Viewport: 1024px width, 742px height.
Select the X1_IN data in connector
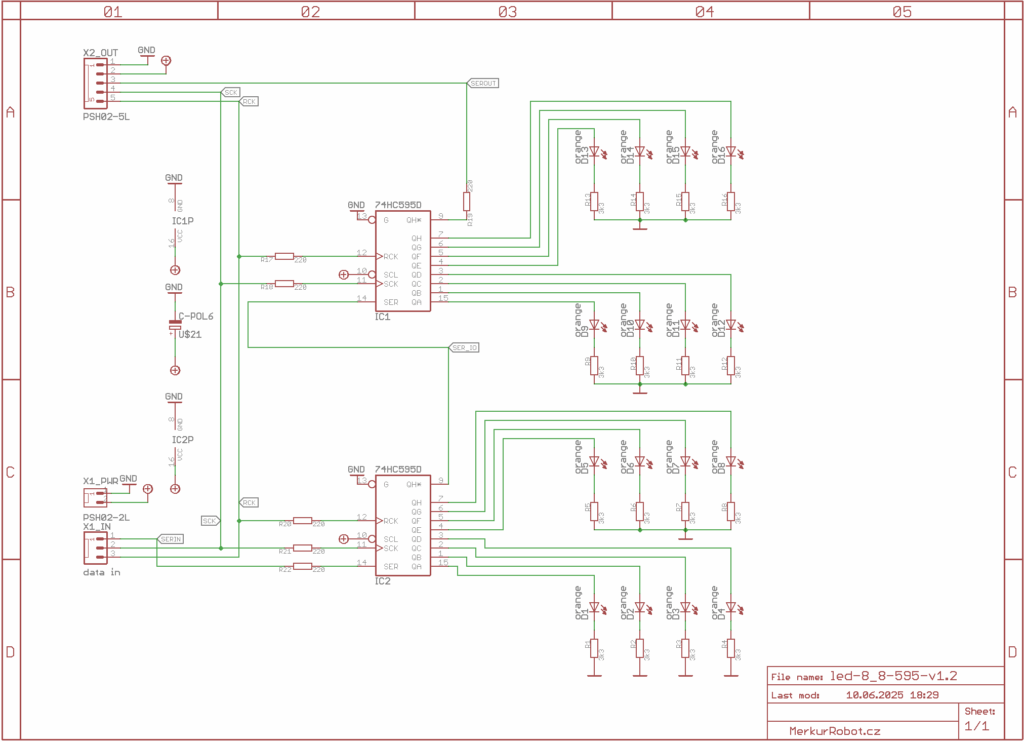(97, 545)
